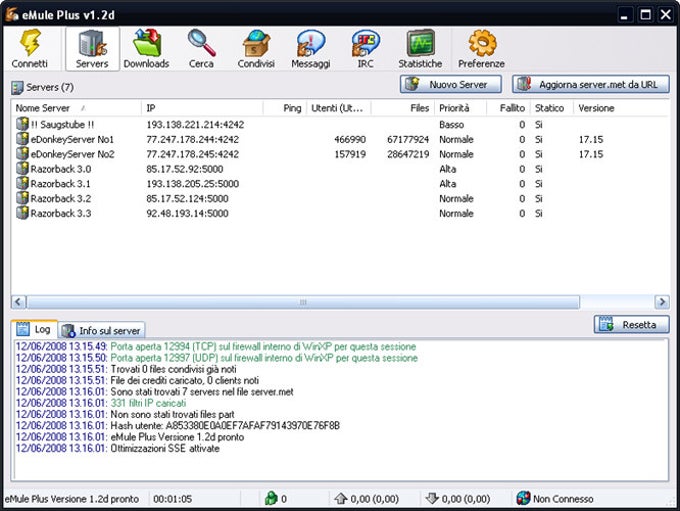Click the 157919 users value

pos(350,154)
